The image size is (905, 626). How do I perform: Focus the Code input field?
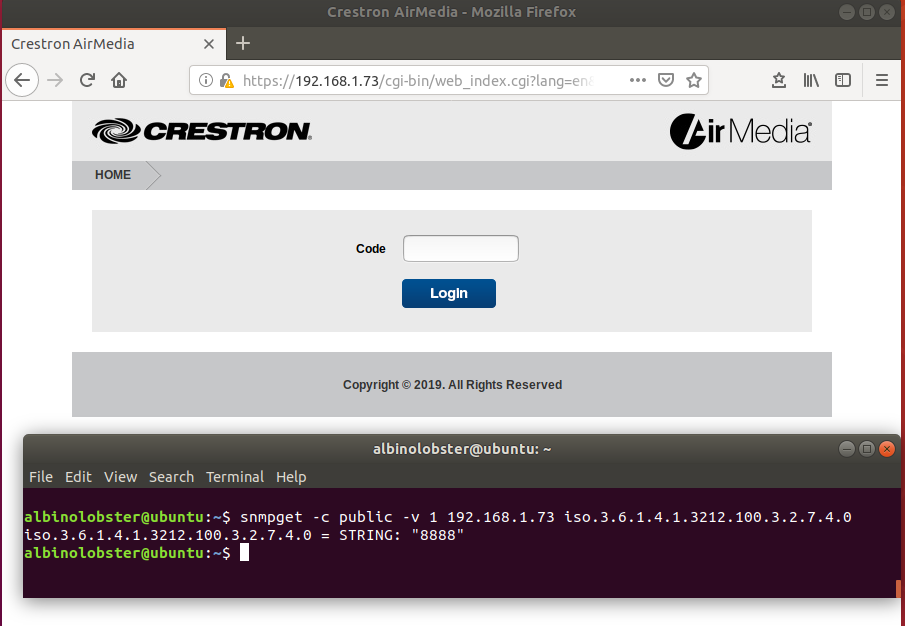[460, 249]
